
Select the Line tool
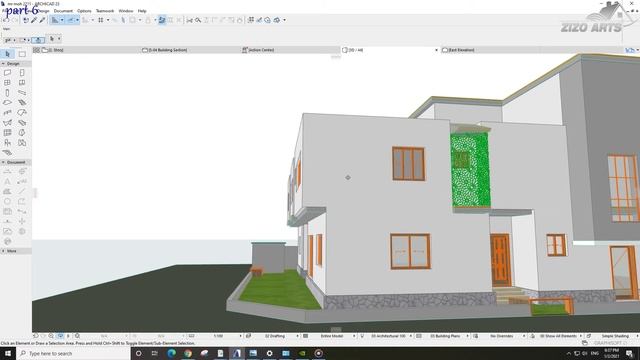point(22,191)
